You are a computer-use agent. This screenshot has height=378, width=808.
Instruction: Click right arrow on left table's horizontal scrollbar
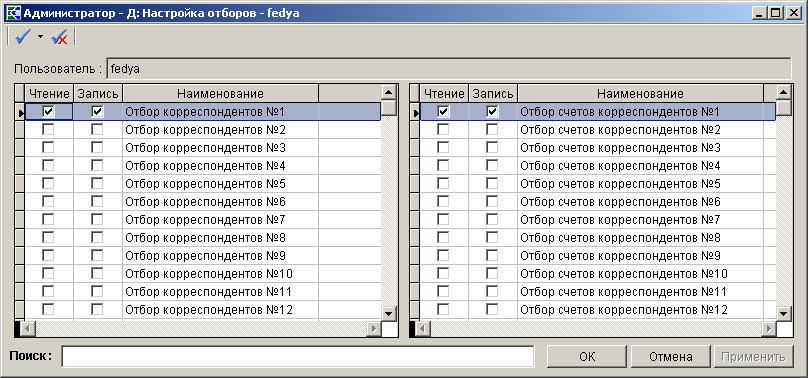coord(373,329)
